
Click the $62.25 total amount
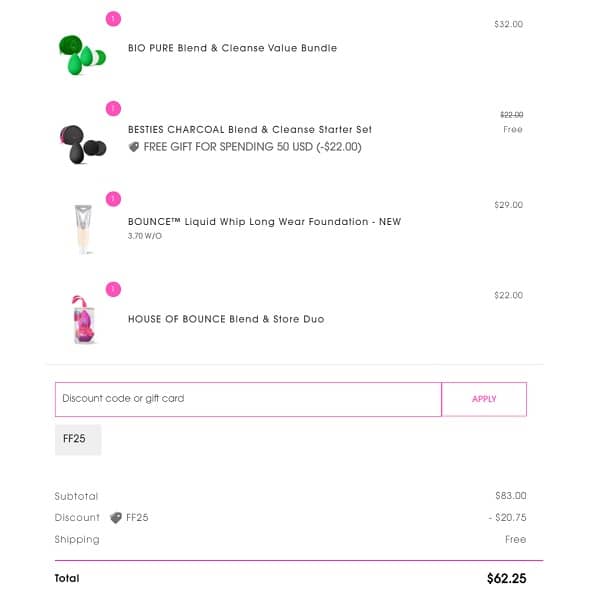click(506, 578)
